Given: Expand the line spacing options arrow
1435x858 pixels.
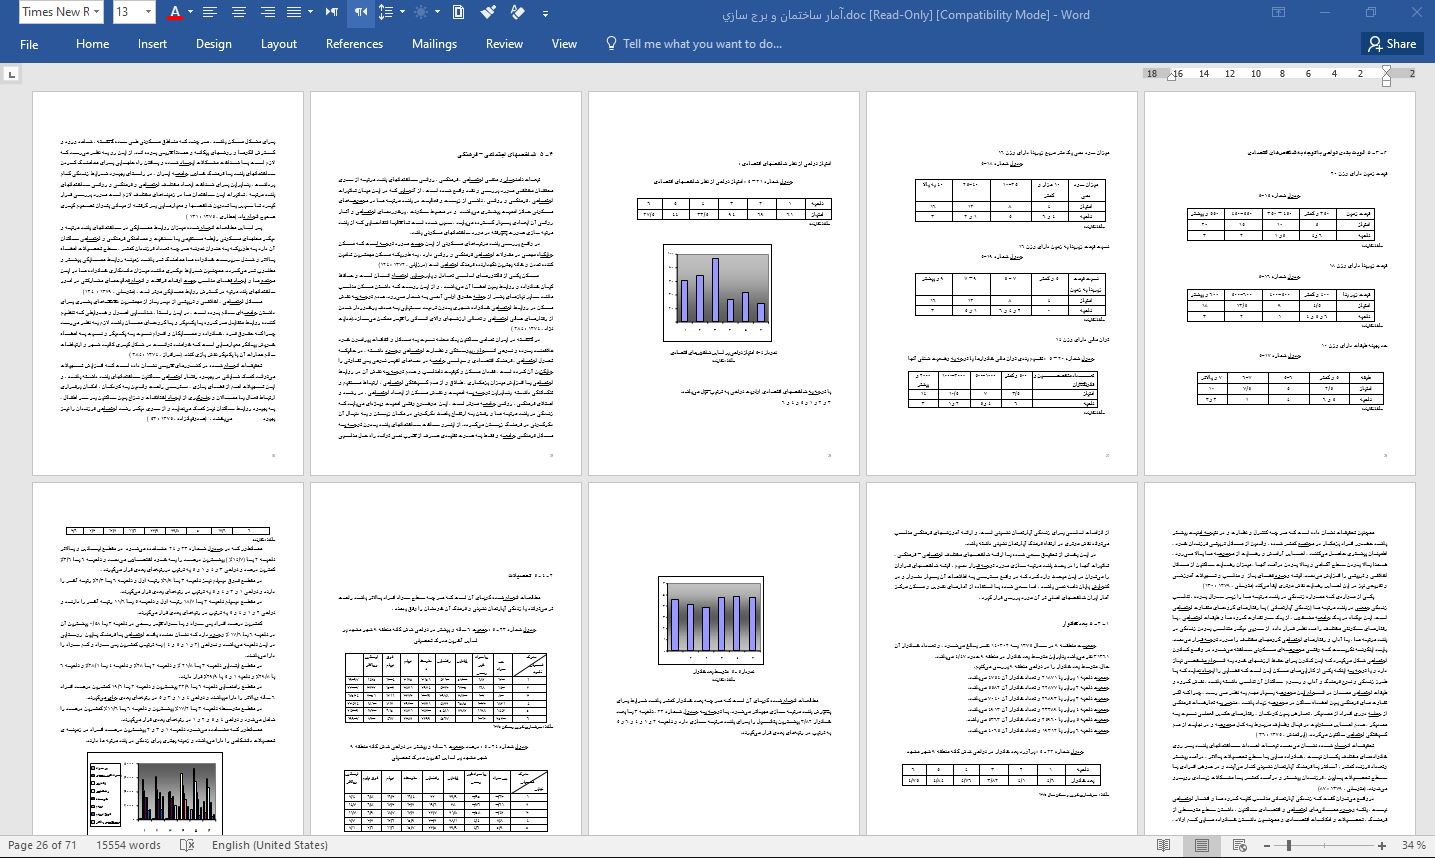Looking at the screenshot, I should point(402,12).
